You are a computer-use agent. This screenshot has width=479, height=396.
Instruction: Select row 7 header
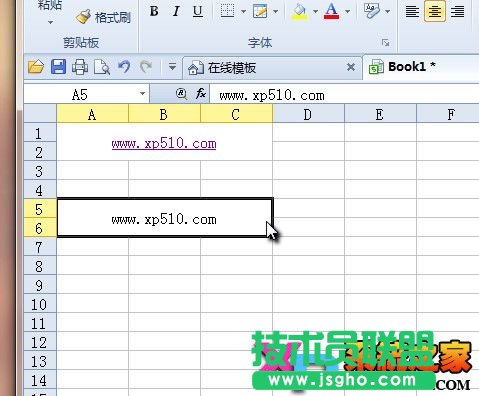tap(40, 247)
